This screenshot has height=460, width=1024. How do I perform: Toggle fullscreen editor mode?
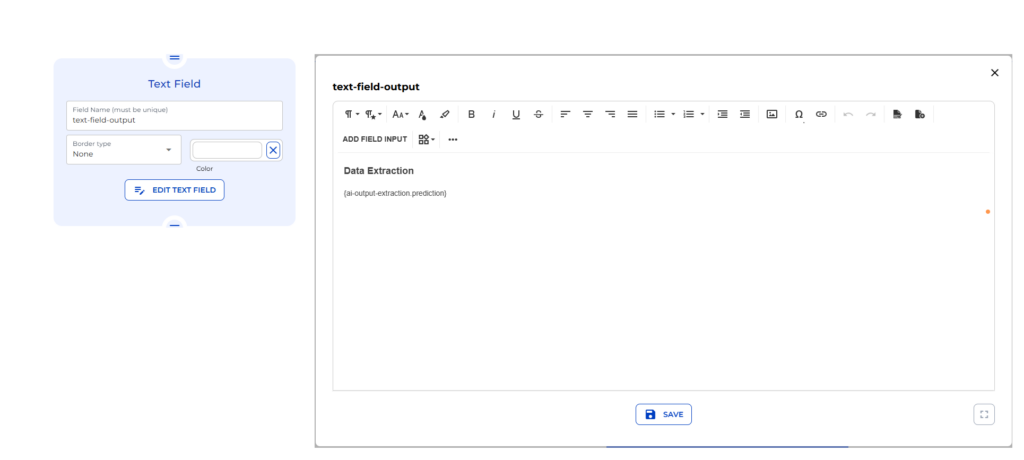(x=984, y=414)
